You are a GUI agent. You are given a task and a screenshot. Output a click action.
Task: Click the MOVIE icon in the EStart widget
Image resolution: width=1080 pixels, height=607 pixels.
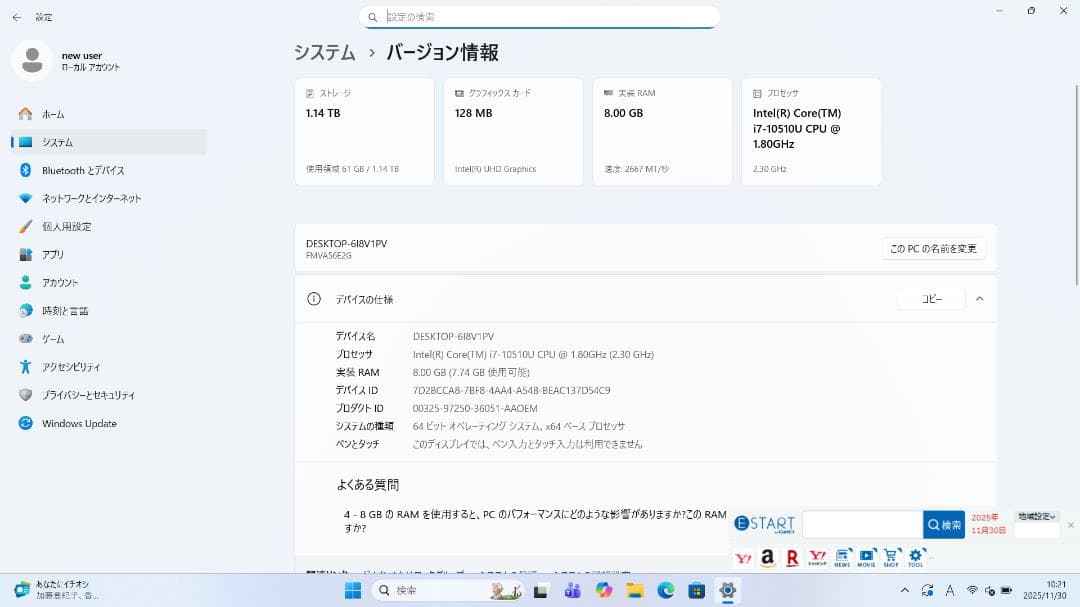tap(866, 557)
